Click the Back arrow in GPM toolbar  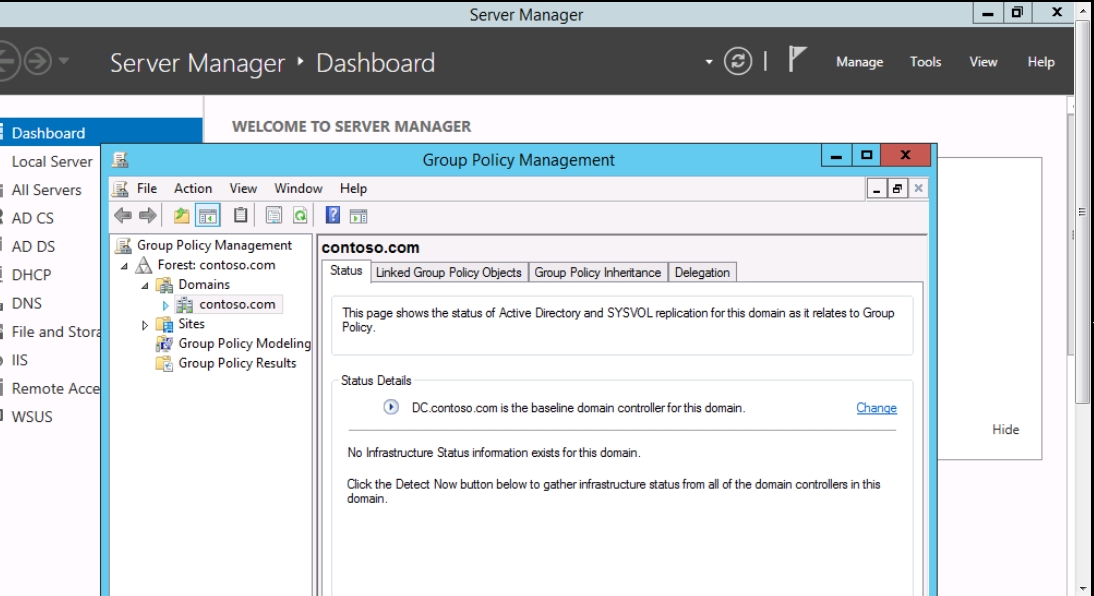click(123, 216)
